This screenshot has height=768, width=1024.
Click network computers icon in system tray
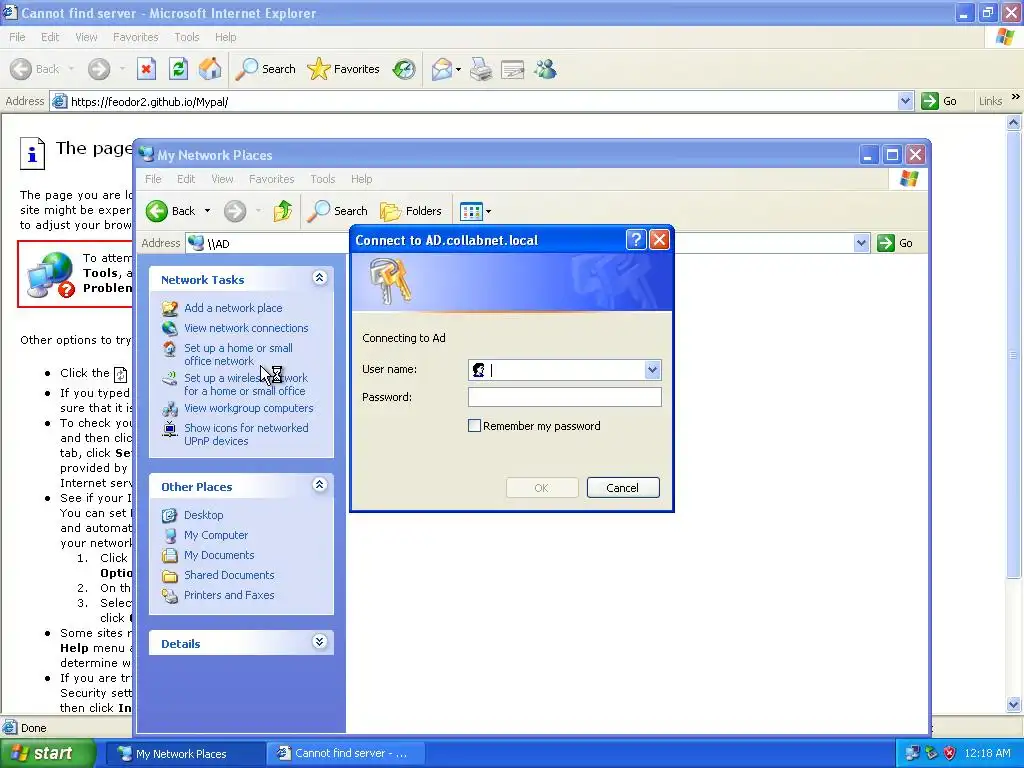point(912,753)
